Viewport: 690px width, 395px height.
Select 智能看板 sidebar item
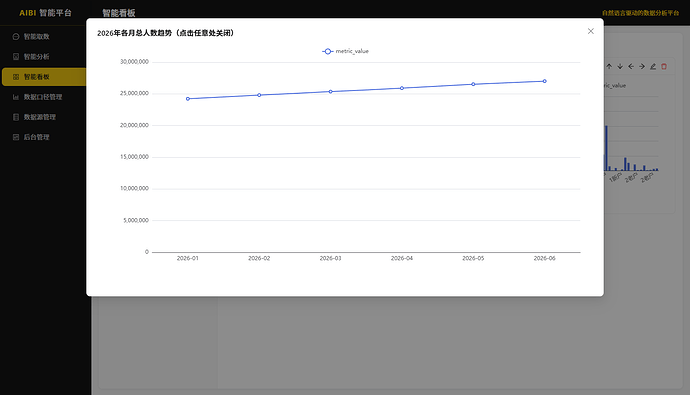coord(44,77)
